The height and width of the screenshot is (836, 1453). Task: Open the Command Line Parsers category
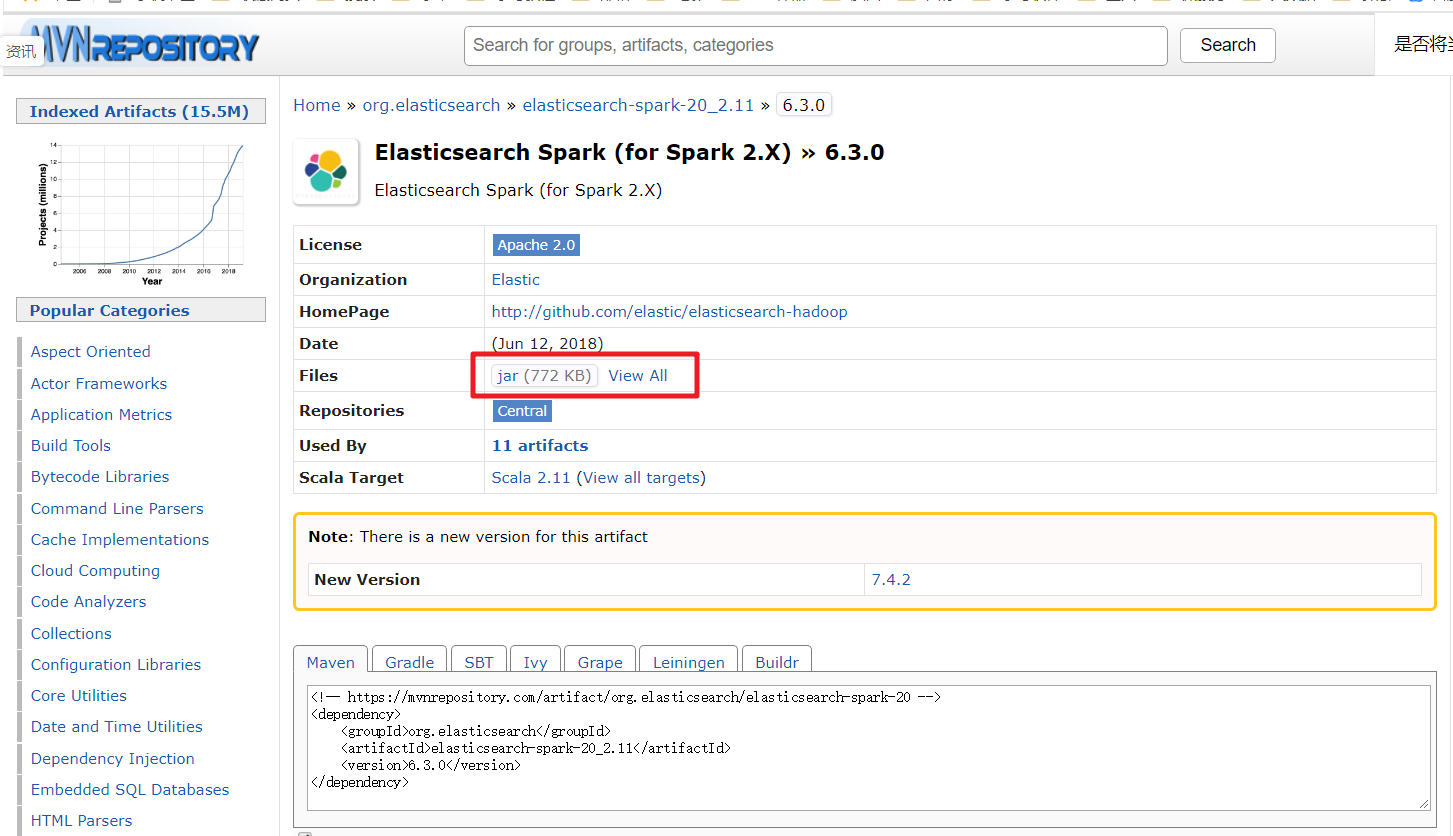tap(117, 509)
